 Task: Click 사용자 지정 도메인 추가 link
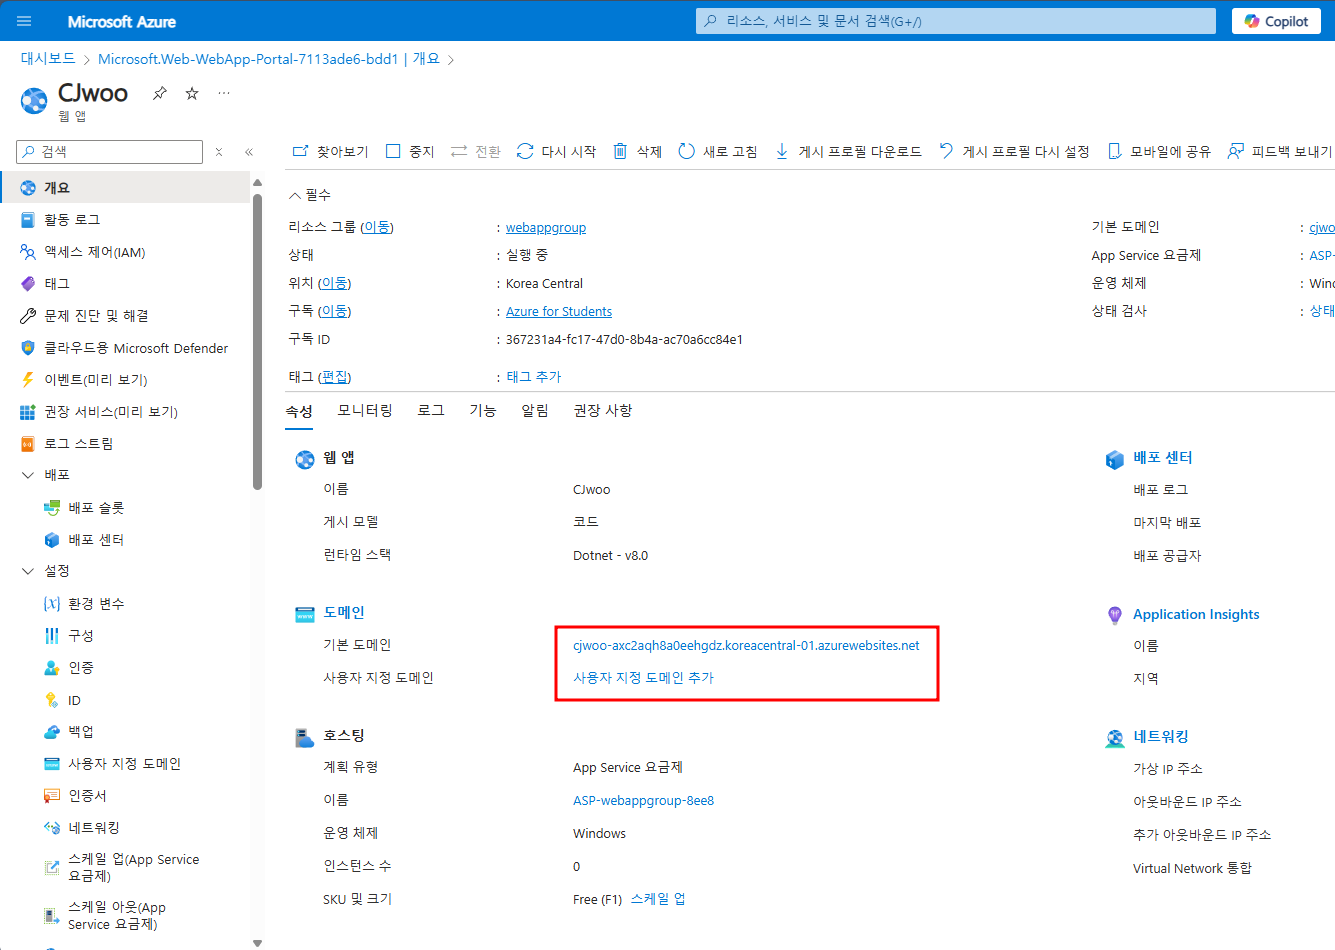643,678
